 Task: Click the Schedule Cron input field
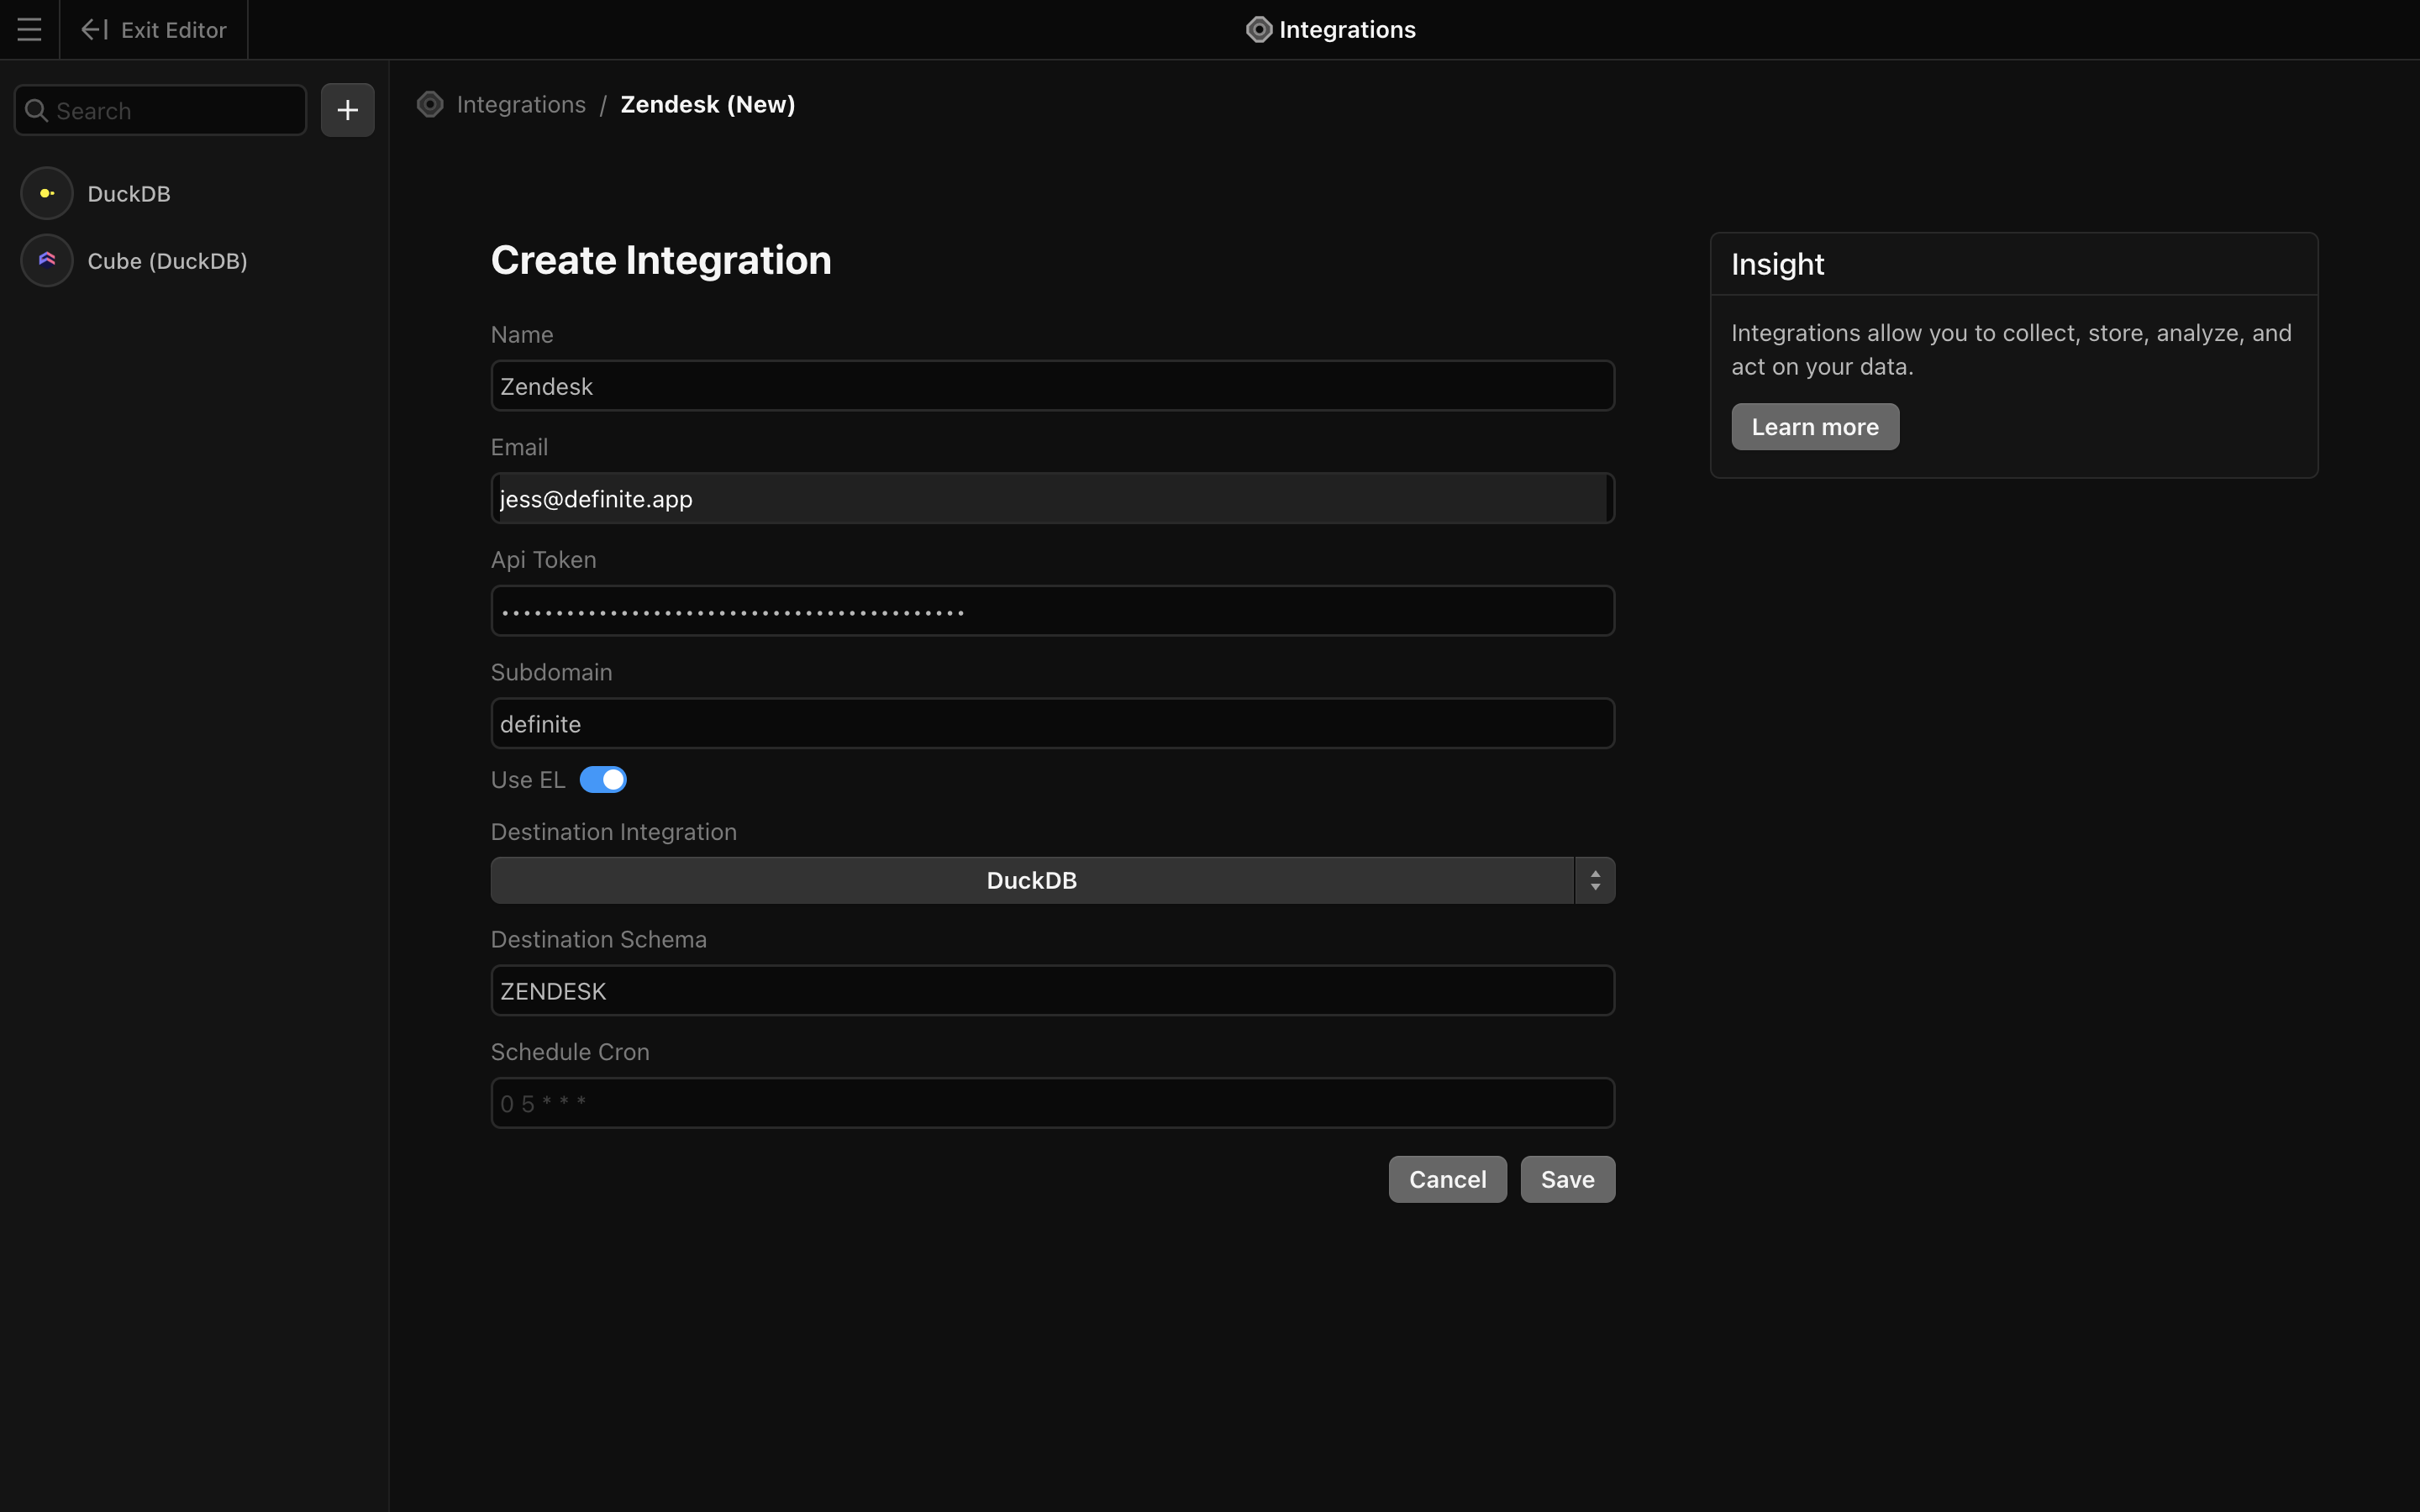[1052, 1104]
